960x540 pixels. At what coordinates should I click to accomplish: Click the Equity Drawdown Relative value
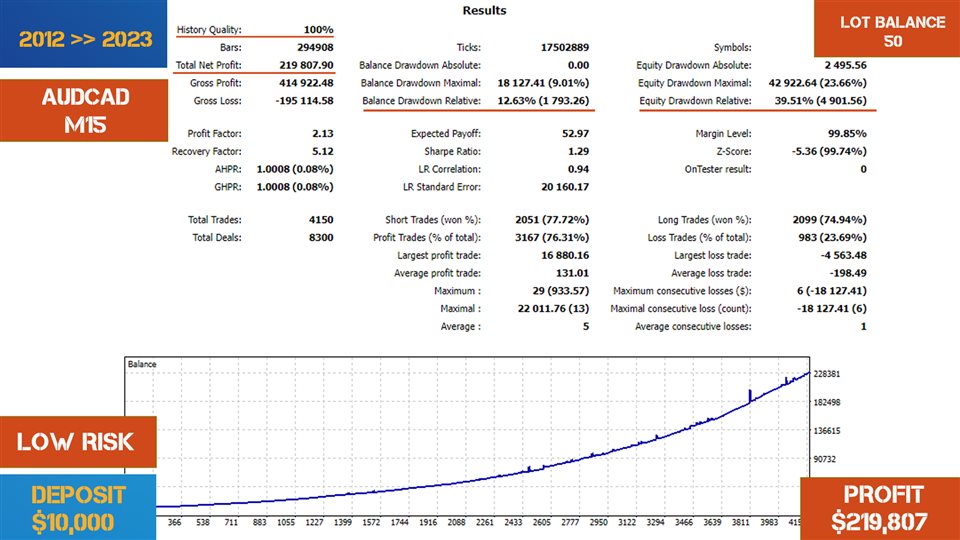[820, 100]
